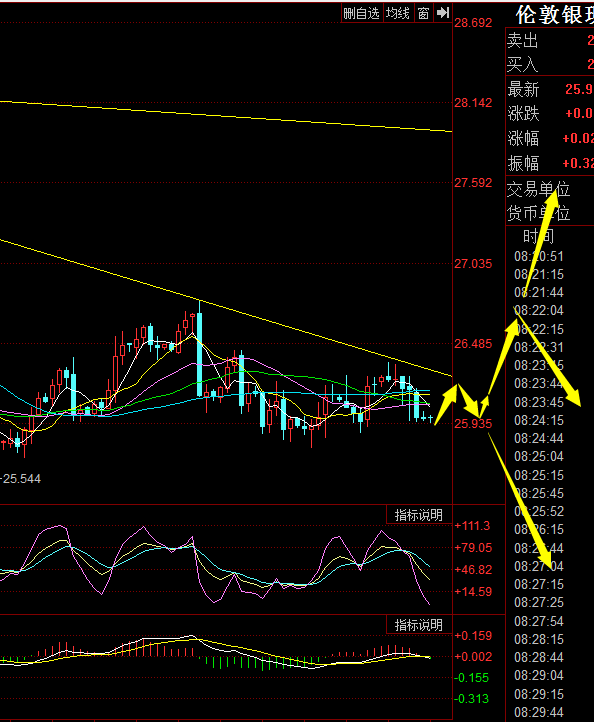Image resolution: width=594 pixels, height=722 pixels.
Task: Select the 08:24:44 tick row
Action: pos(539,438)
